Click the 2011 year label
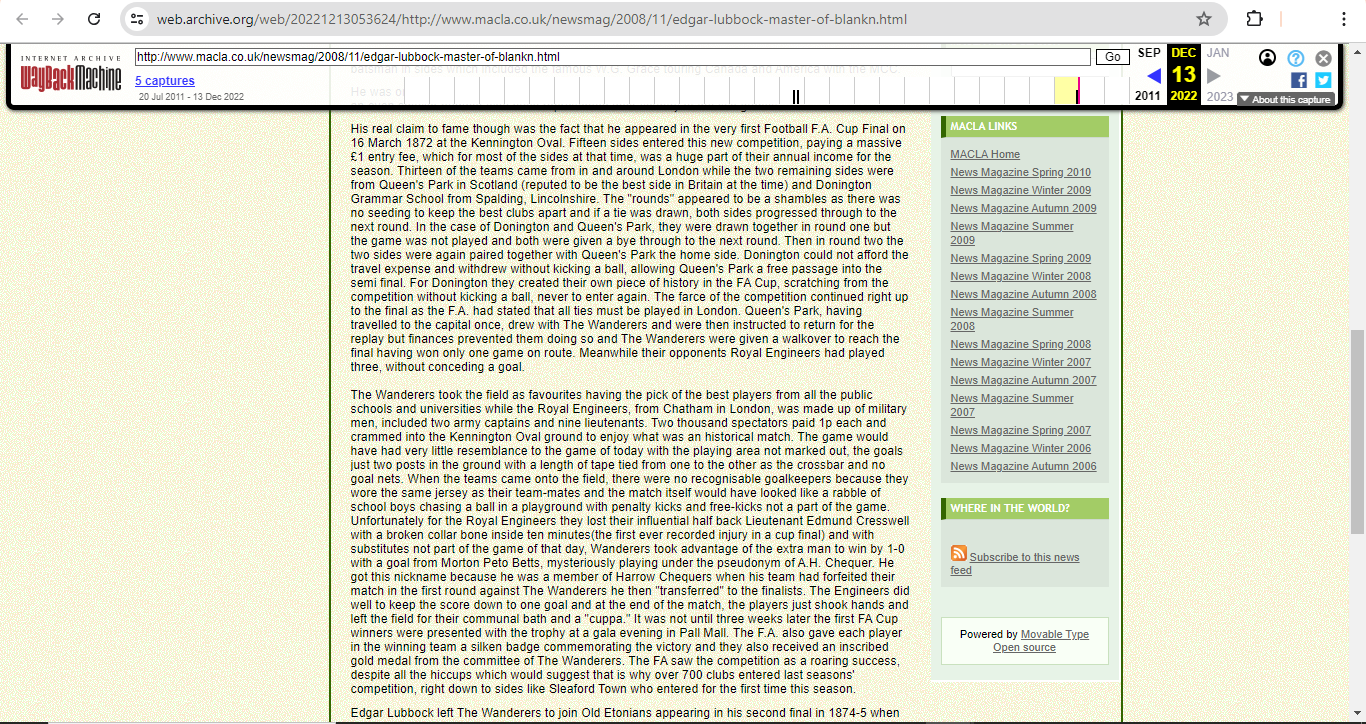Image resolution: width=1366 pixels, height=724 pixels. pos(1148,97)
